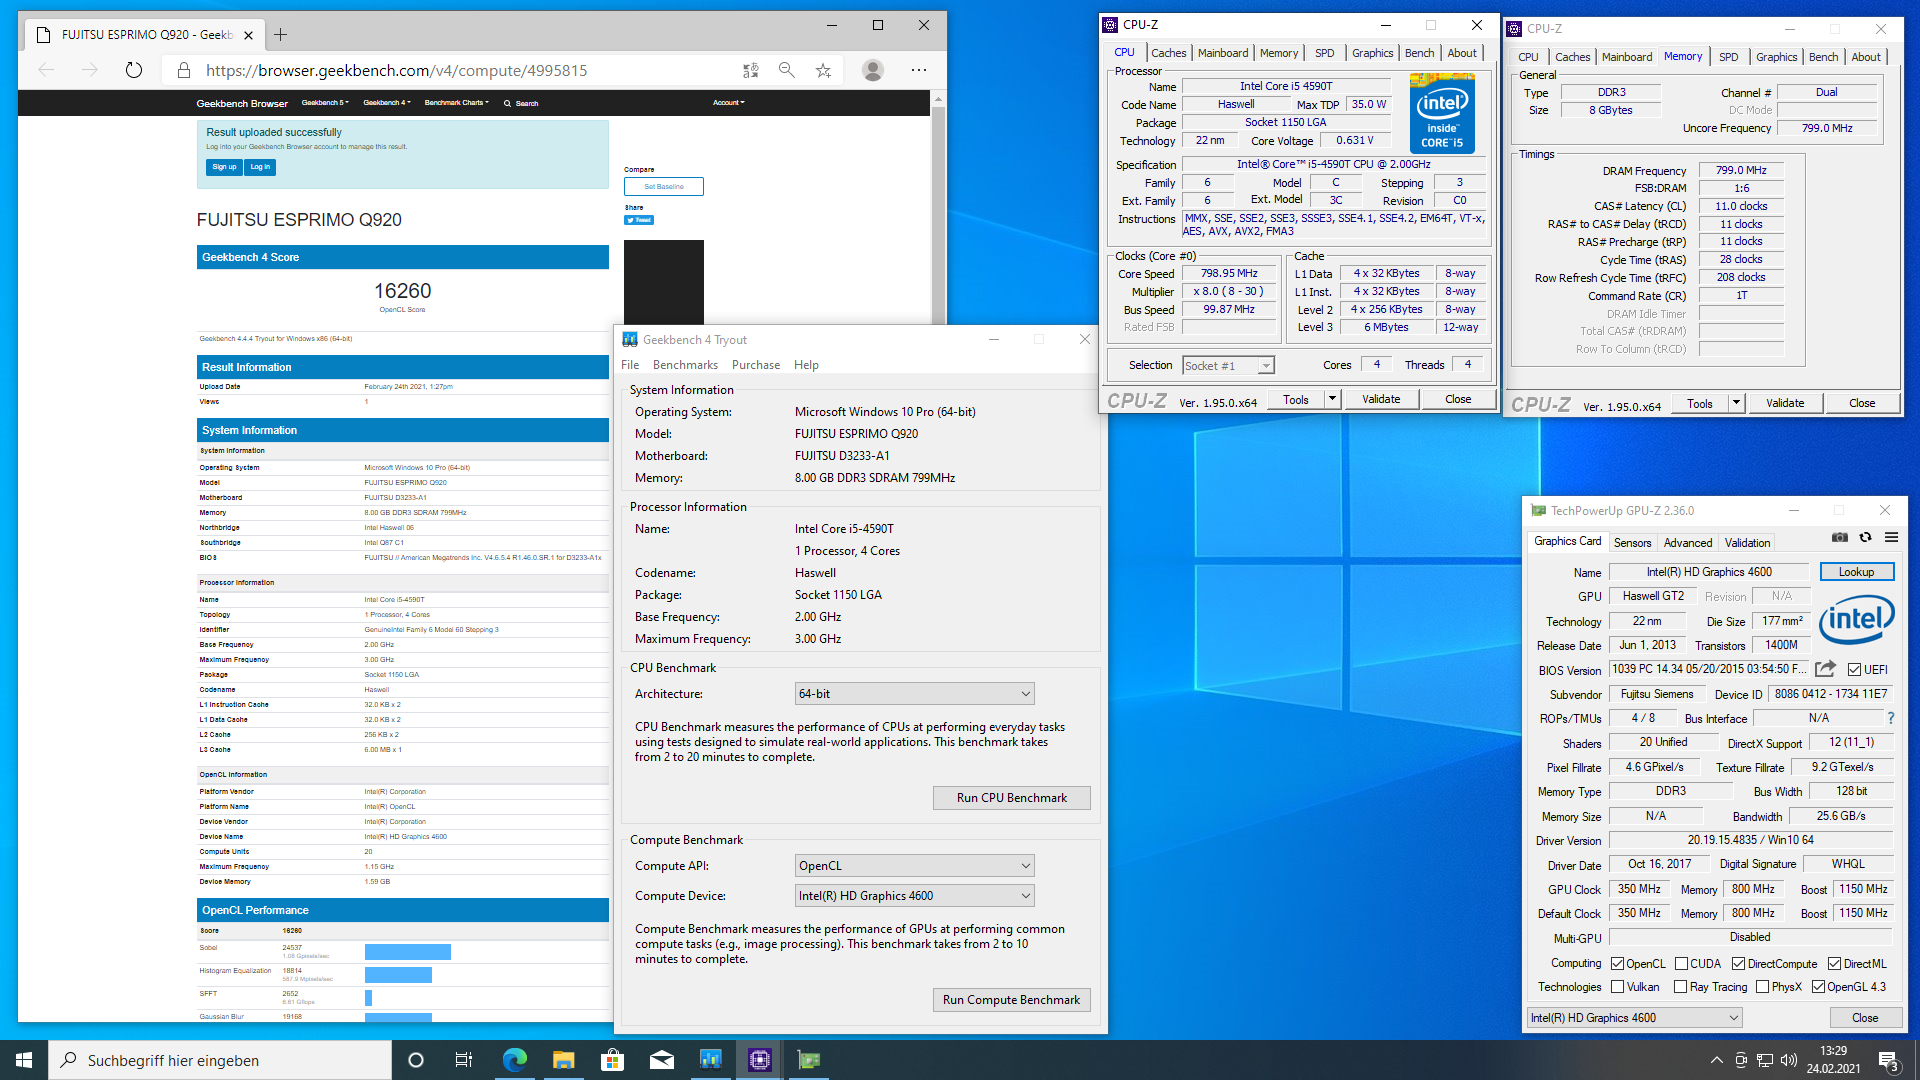Open the notification center icon
1920x1080 pixels.
coord(1888,1060)
